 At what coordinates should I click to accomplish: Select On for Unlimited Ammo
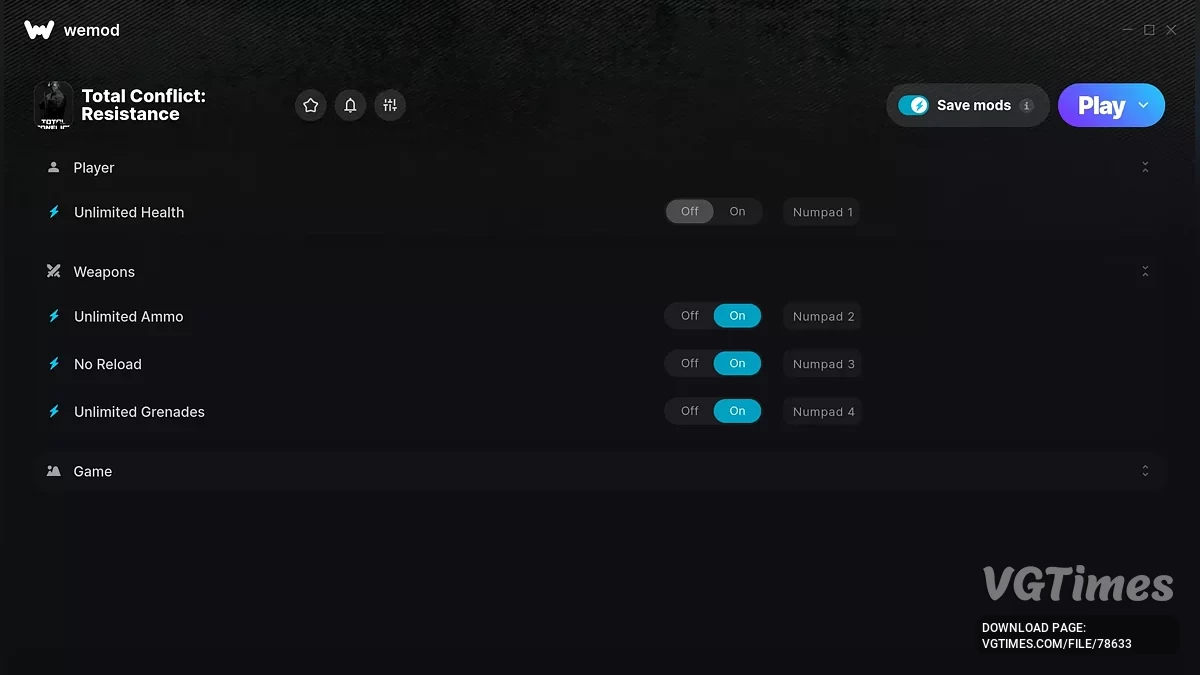coord(737,315)
